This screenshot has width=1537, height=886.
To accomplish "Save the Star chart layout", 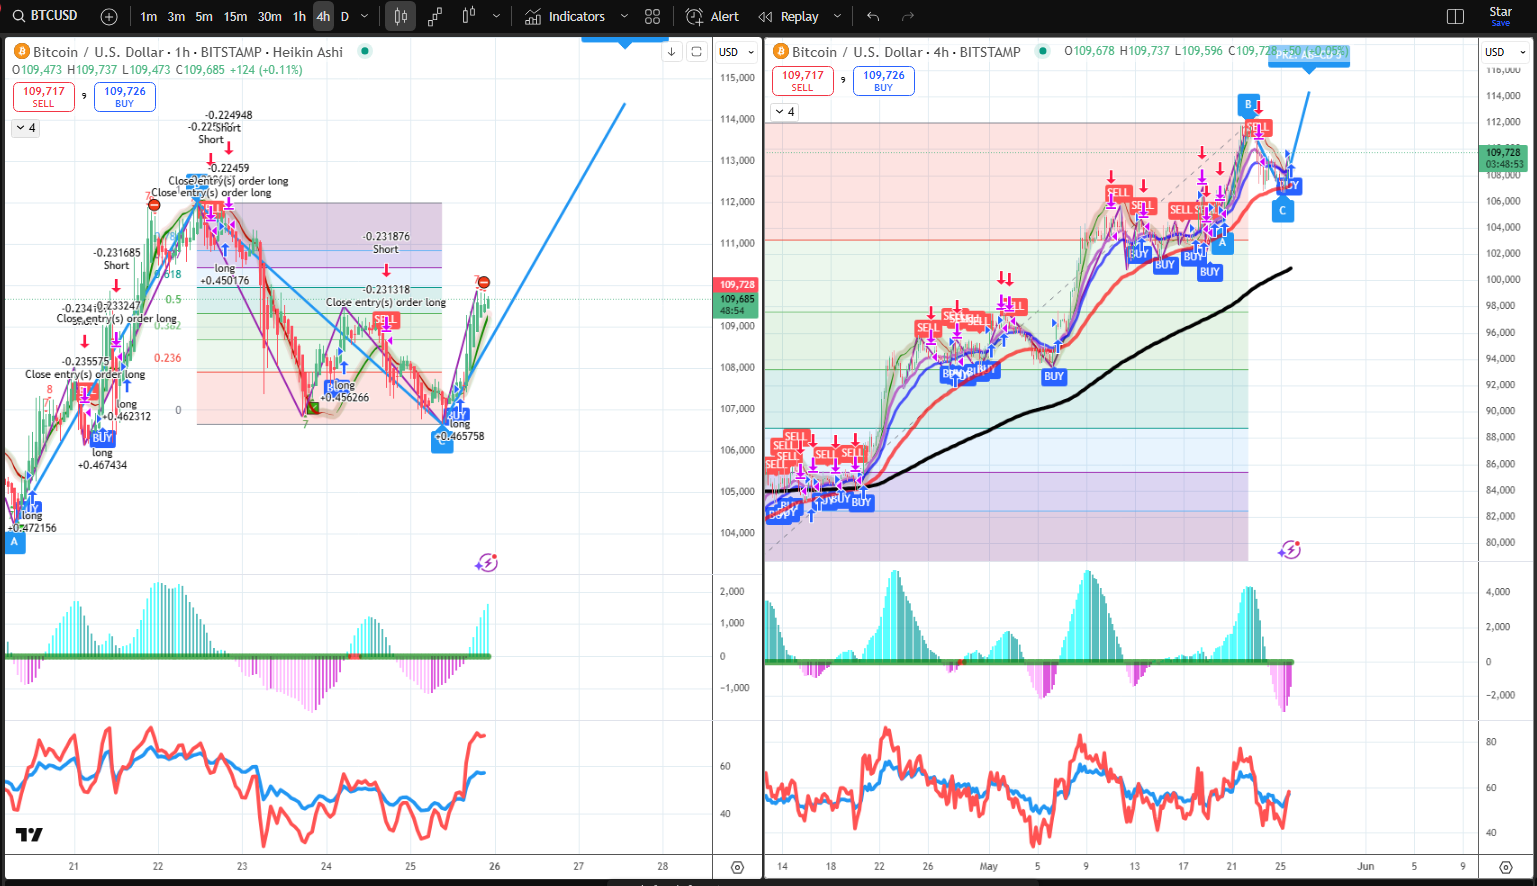I will [x=1501, y=16].
